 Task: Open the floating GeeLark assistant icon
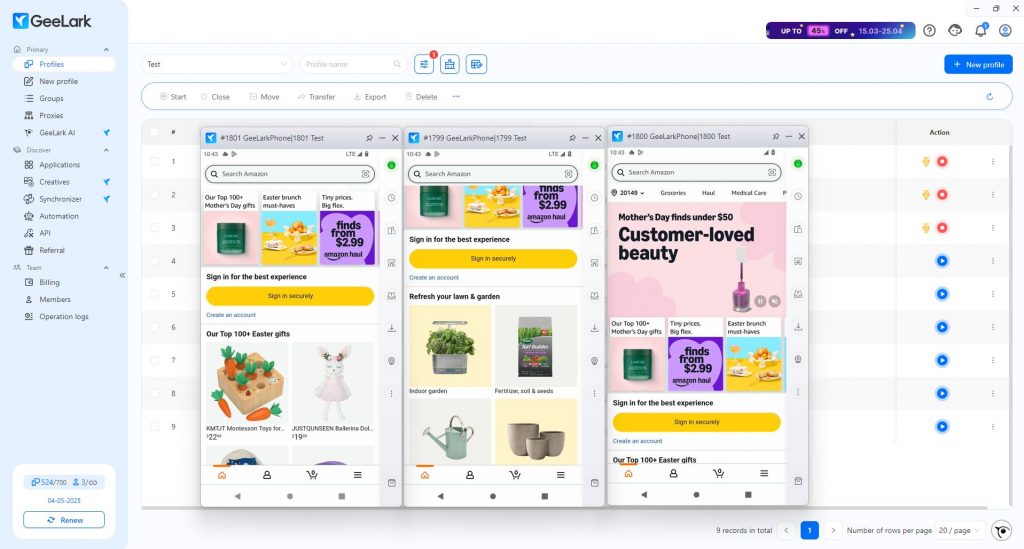tap(1001, 530)
